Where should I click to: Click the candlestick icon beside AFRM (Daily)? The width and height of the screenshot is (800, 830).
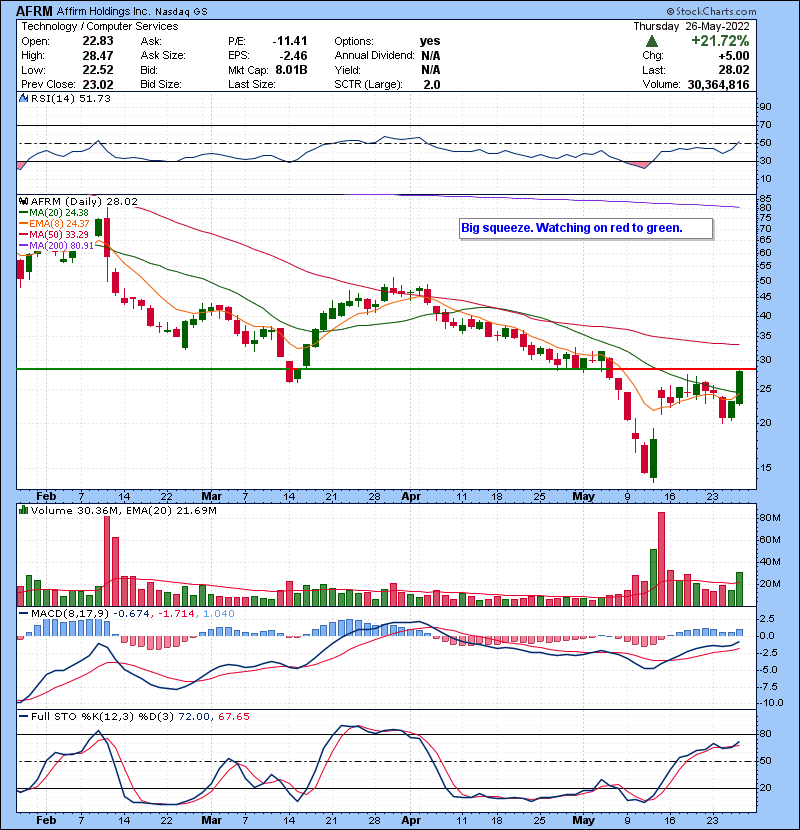point(23,202)
